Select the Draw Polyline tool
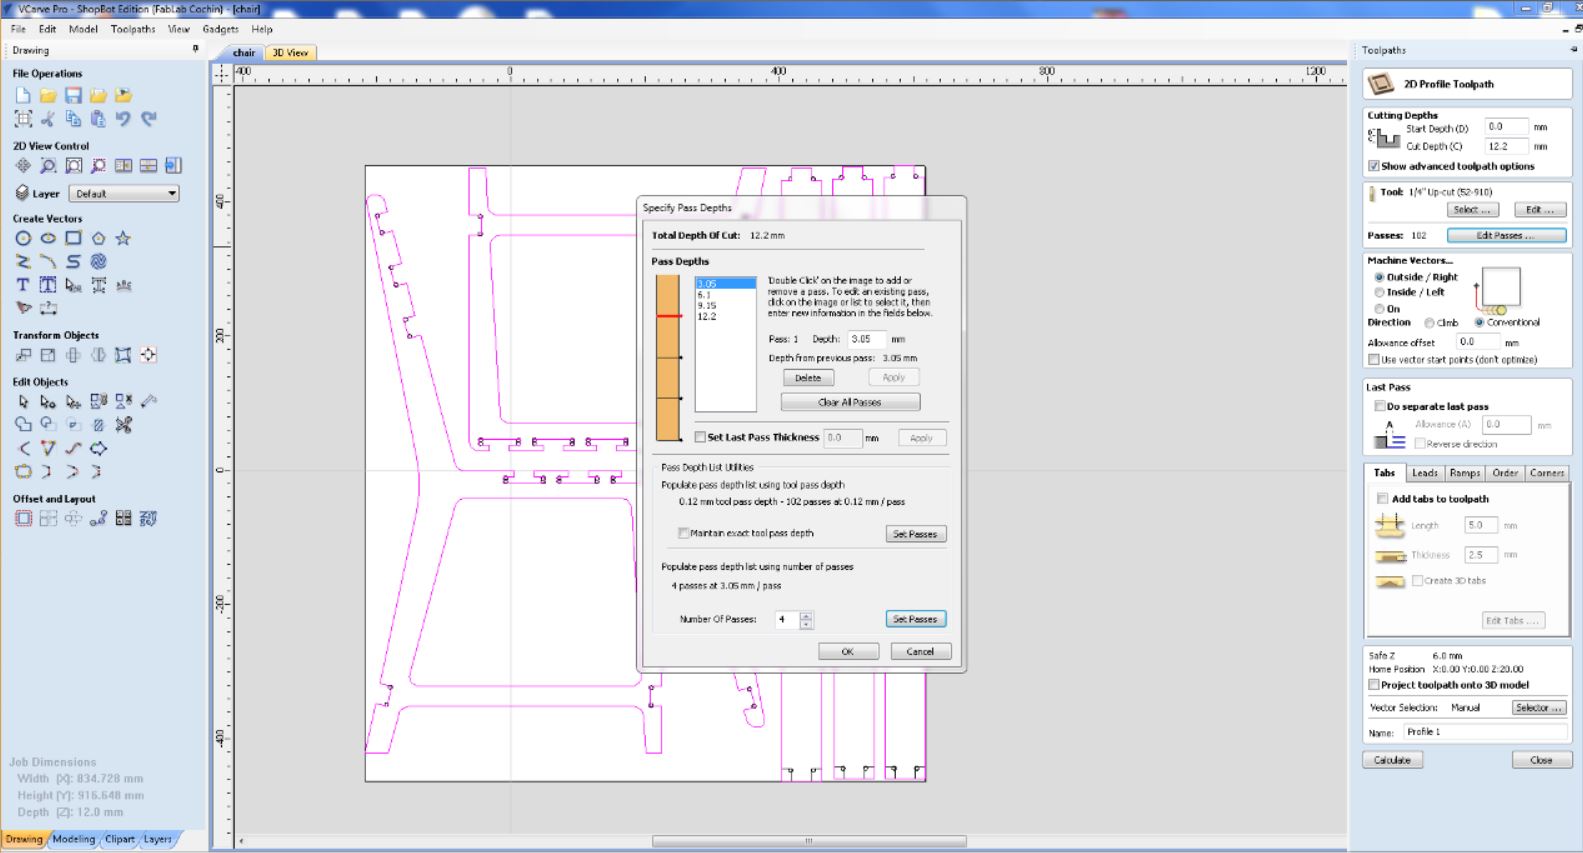The width and height of the screenshot is (1583, 853). [x=23, y=261]
